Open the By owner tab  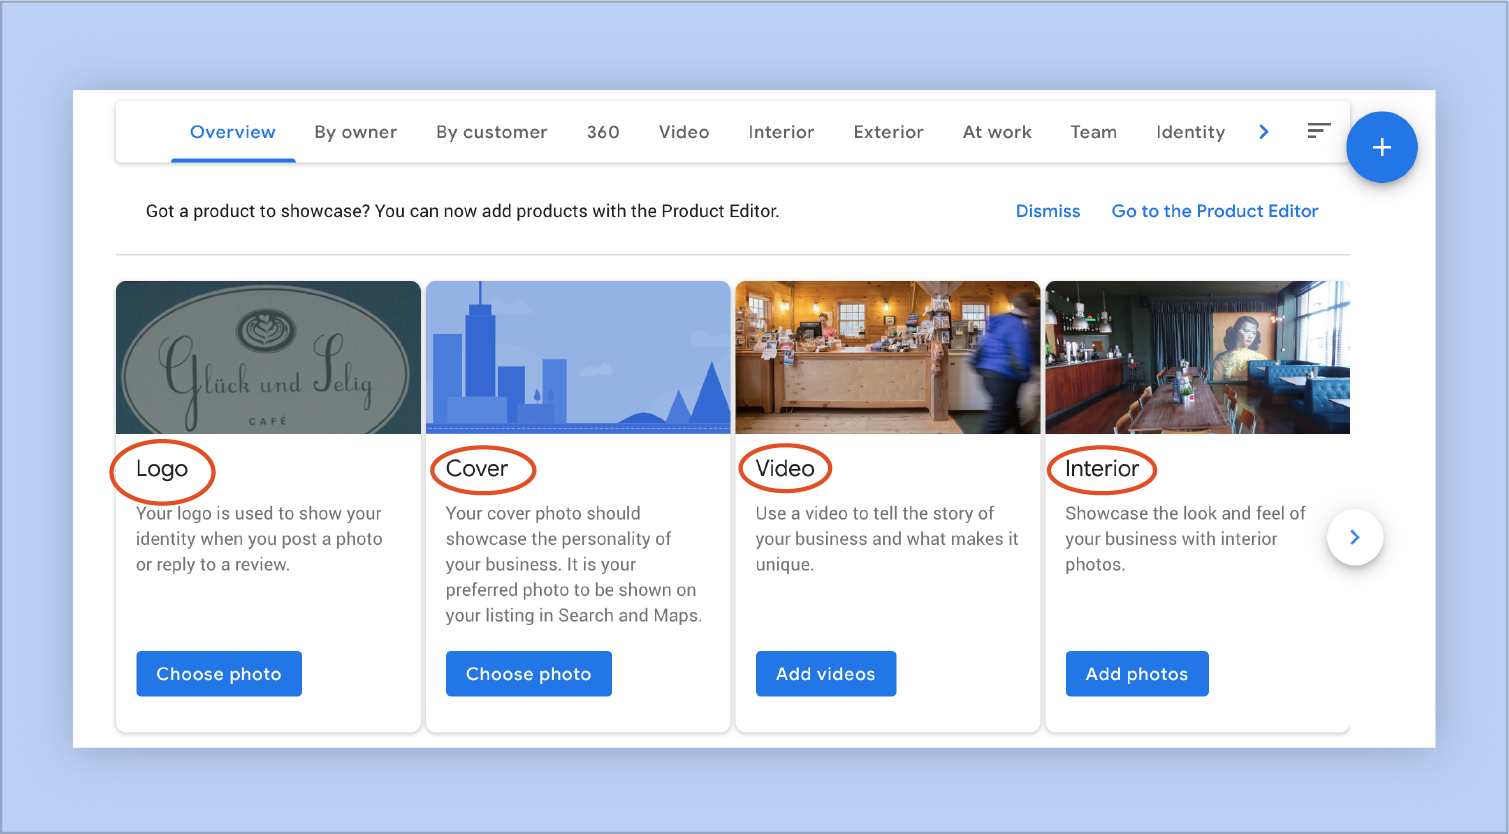[x=356, y=132]
